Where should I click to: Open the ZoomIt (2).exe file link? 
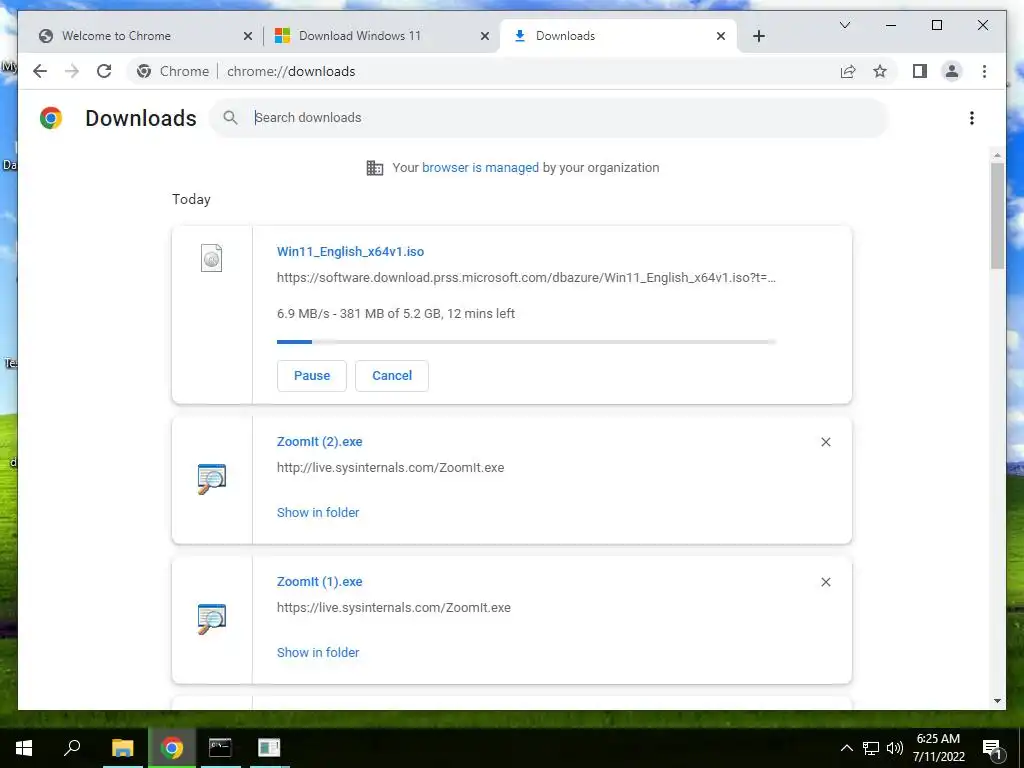tap(319, 441)
